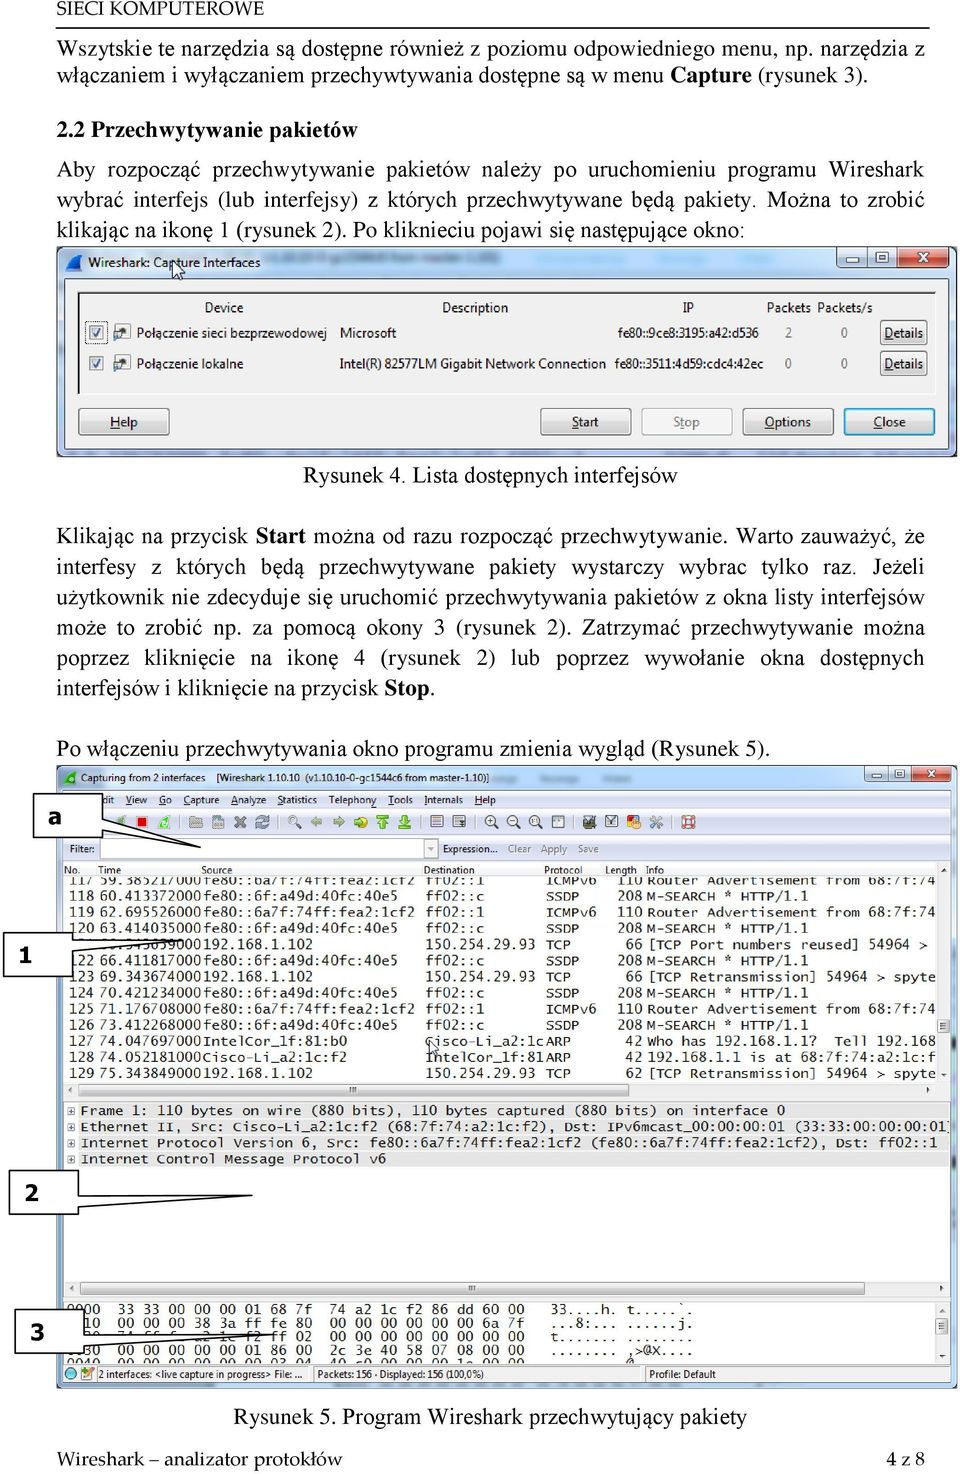The height and width of the screenshot is (1474, 960).
Task: Click Start in Capture Interfaces dialog
Action: pyautogui.click(x=585, y=422)
